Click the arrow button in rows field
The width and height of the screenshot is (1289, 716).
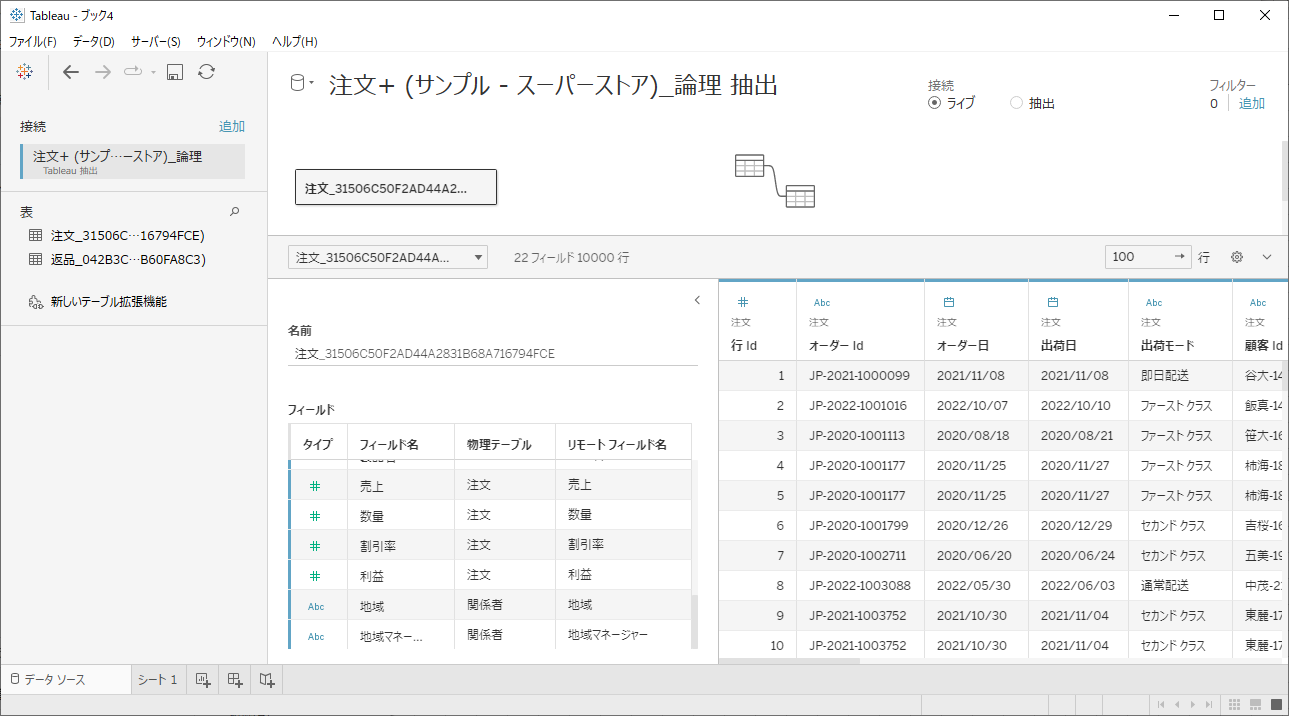coord(1182,257)
